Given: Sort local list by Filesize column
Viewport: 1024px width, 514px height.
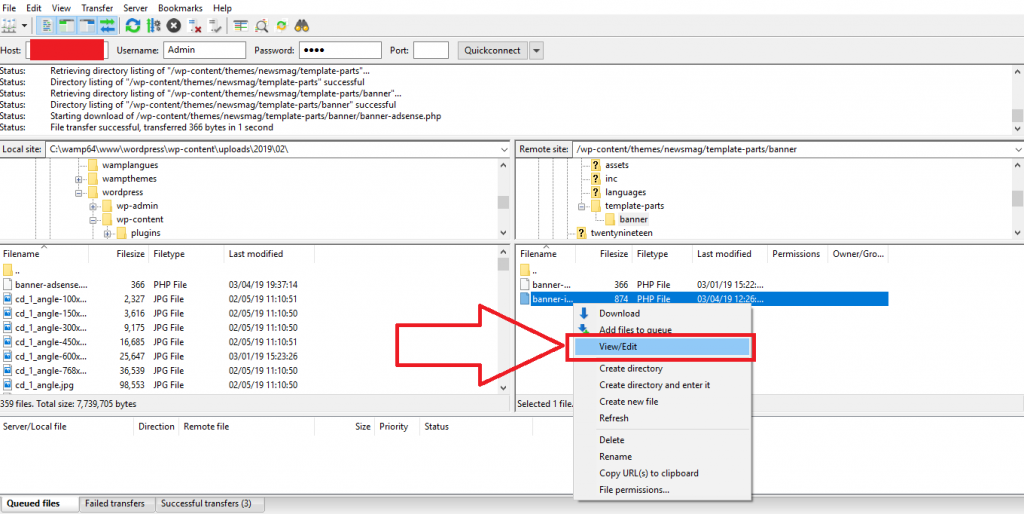Looking at the screenshot, I should pyautogui.click(x=118, y=253).
